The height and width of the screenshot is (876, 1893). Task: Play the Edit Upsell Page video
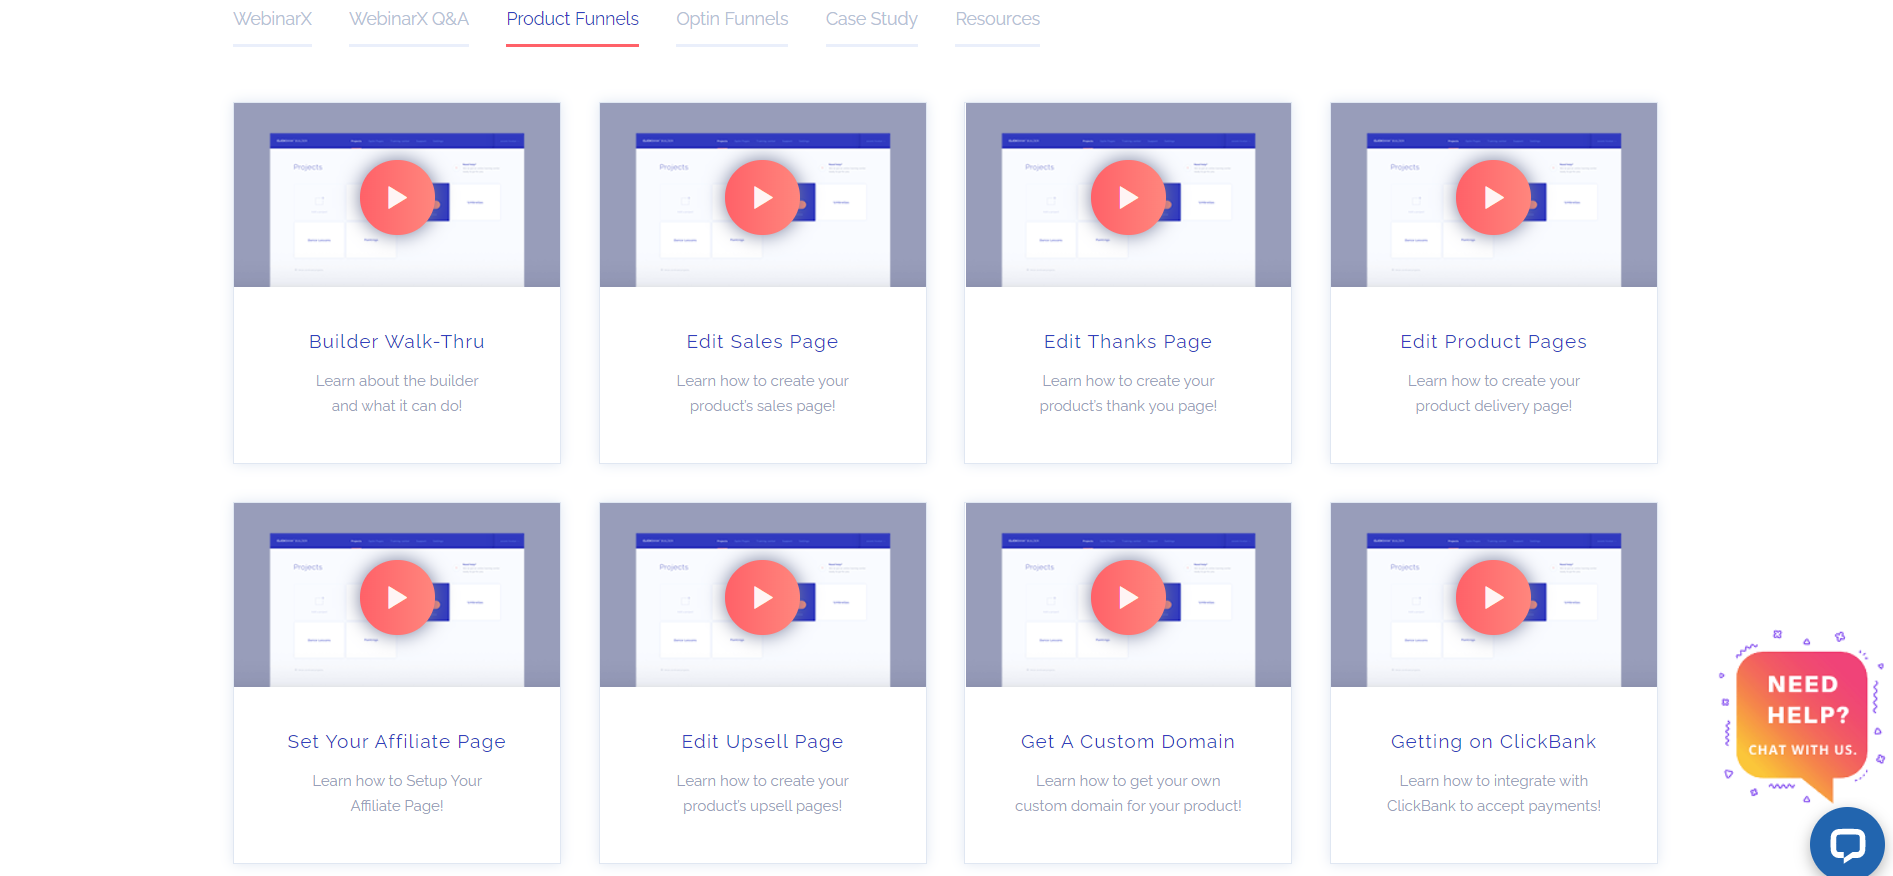[x=762, y=598]
